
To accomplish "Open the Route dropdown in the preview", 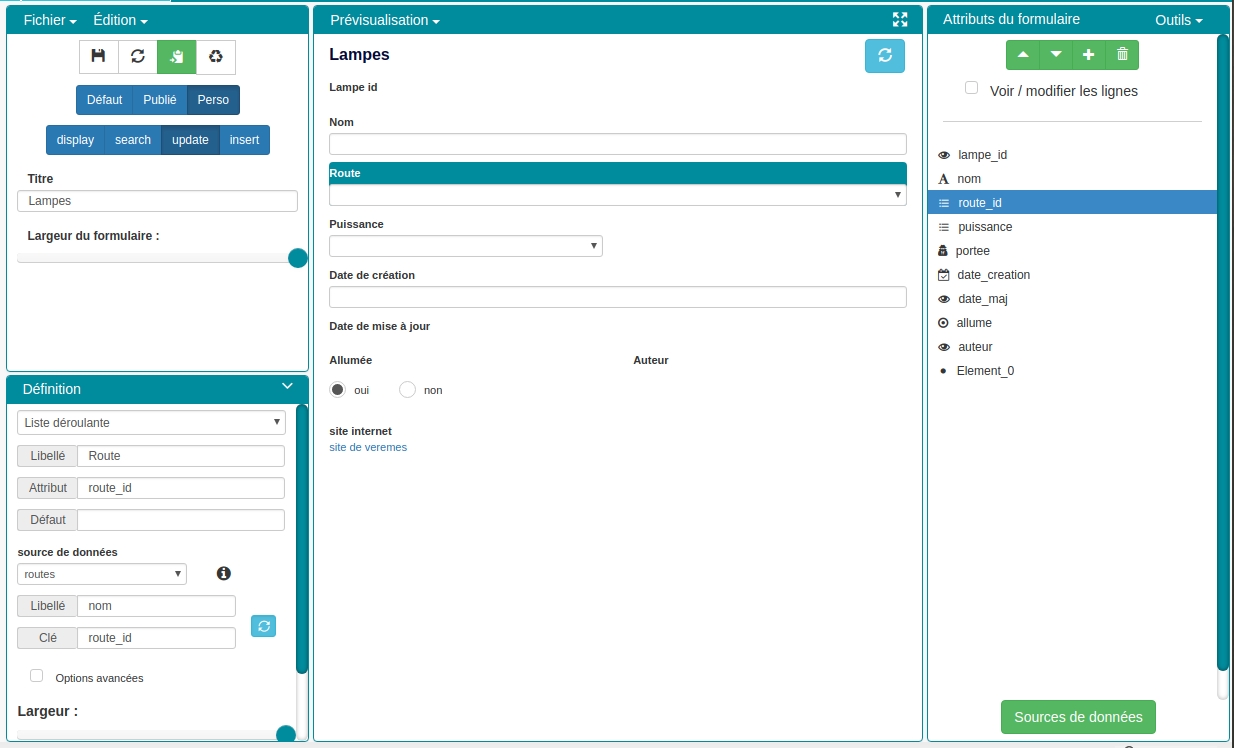I will point(618,195).
